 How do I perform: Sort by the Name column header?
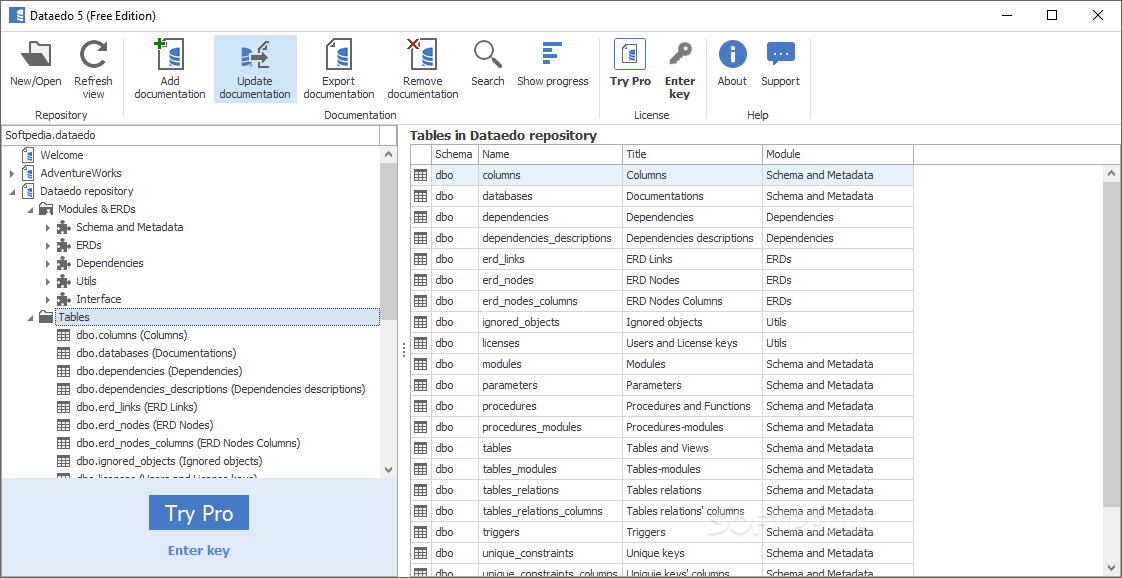(550, 155)
